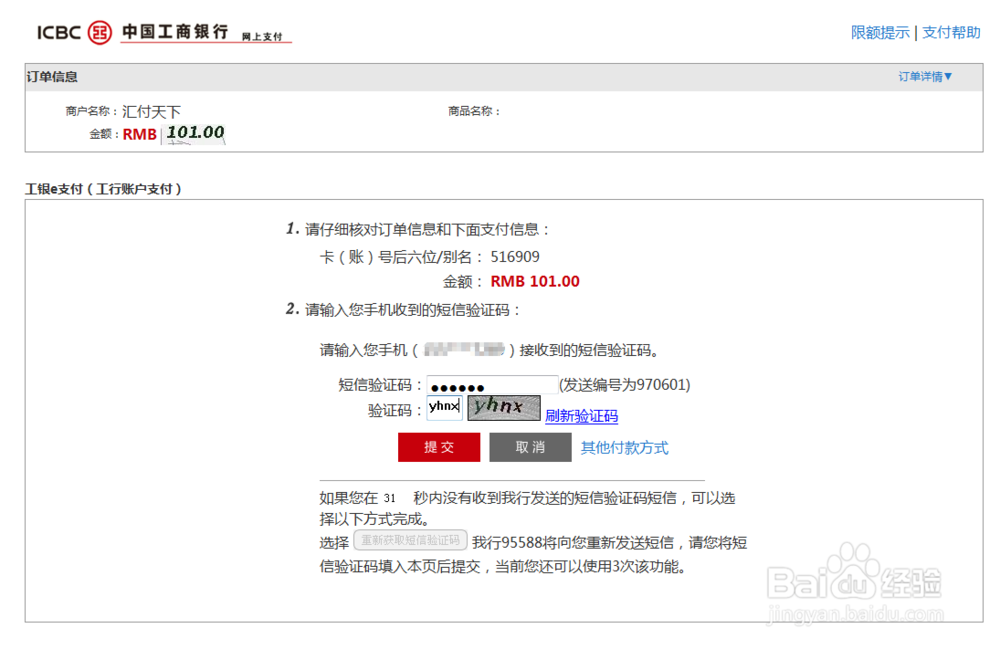Screen dimensions: 1000x649
Task: Cancel payment with the 取消 button
Action: point(530,447)
